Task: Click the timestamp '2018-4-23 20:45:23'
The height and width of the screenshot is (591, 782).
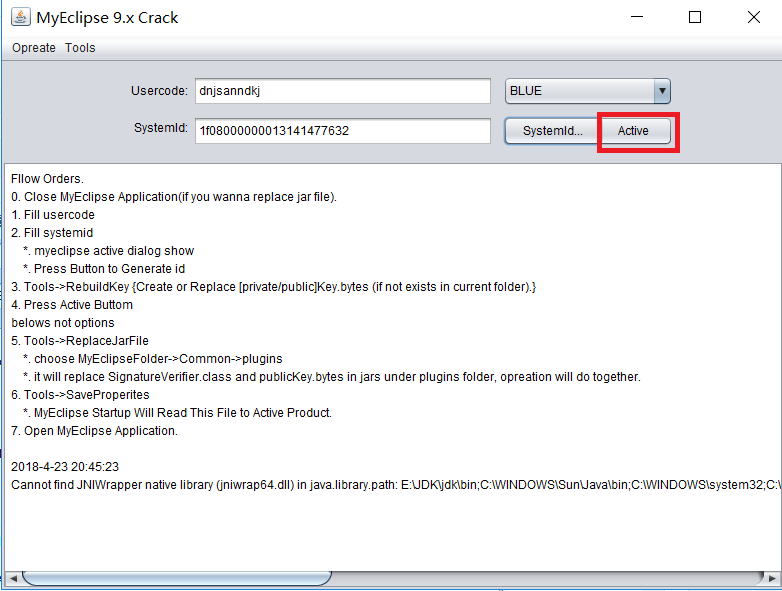Action: click(65, 467)
